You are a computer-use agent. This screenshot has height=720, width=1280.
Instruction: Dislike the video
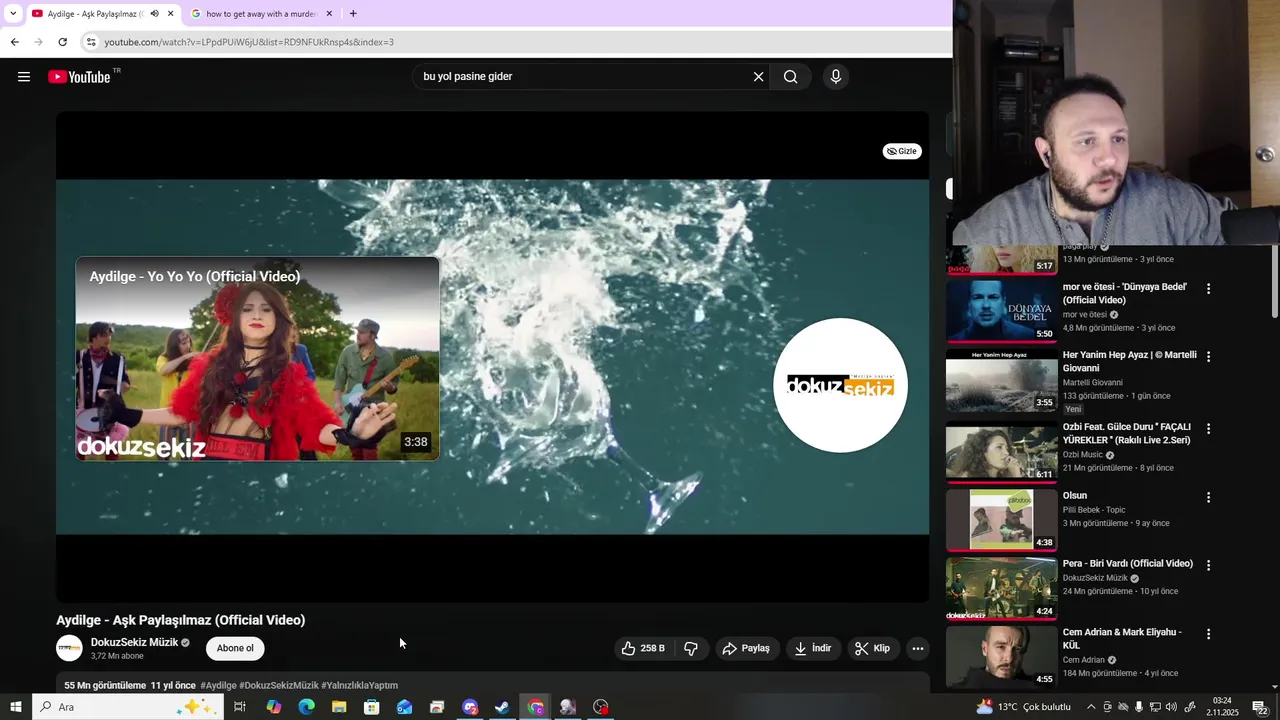(x=691, y=648)
